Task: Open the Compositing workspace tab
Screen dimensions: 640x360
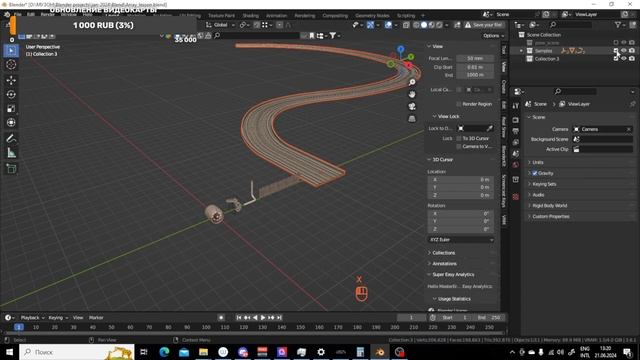Action: point(335,16)
